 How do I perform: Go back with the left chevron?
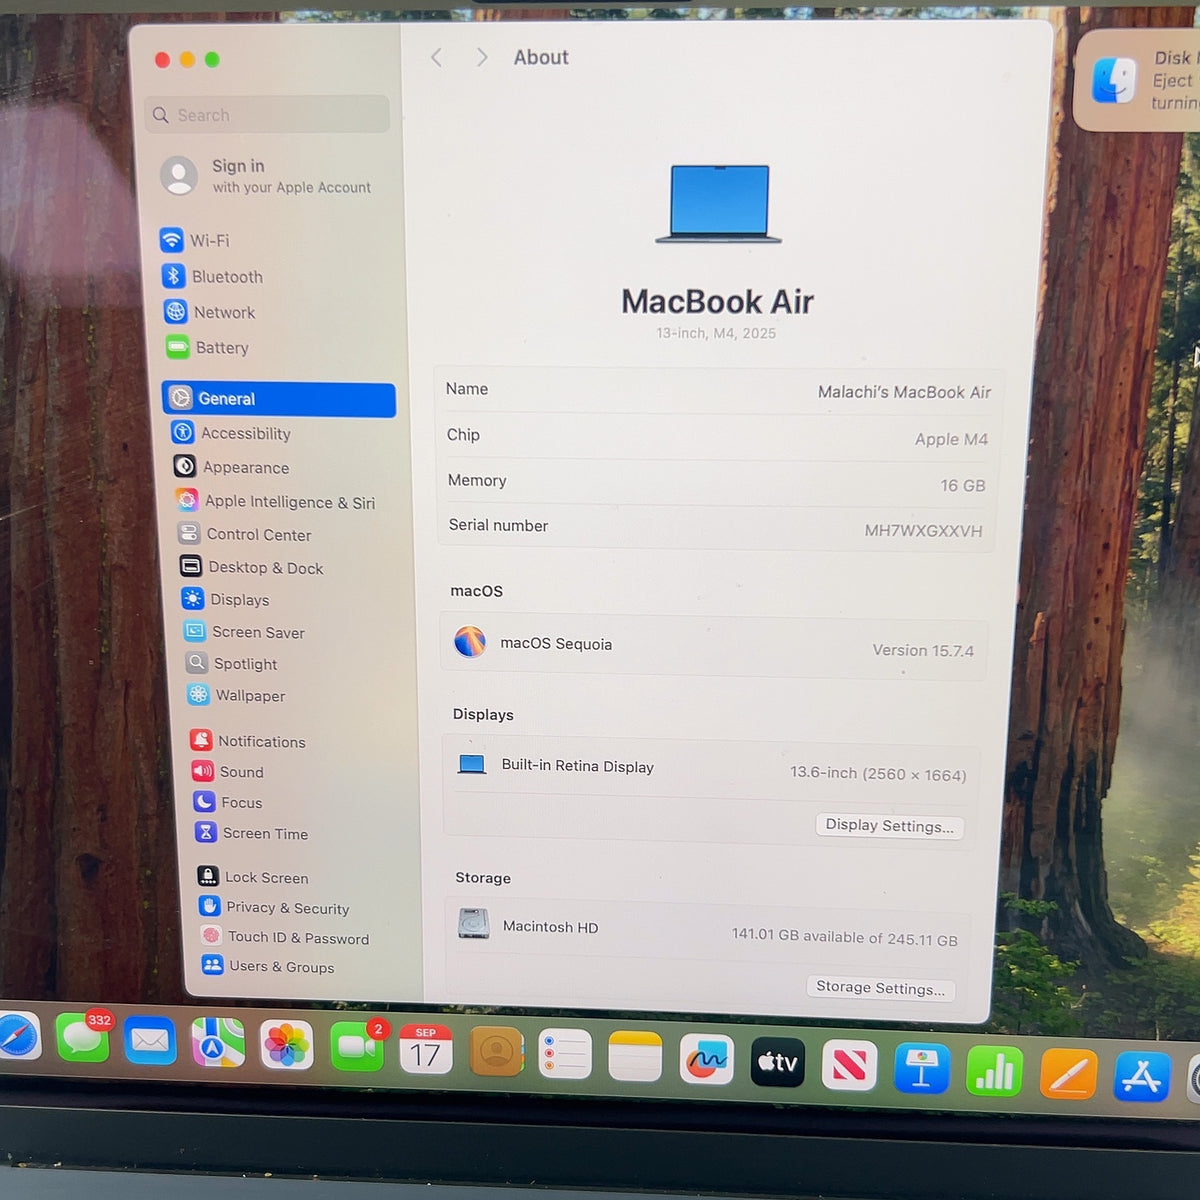(436, 58)
